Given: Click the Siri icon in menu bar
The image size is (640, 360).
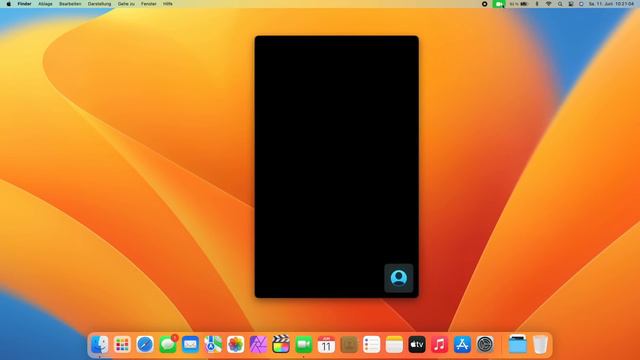Looking at the screenshot, I should pyautogui.click(x=581, y=4).
